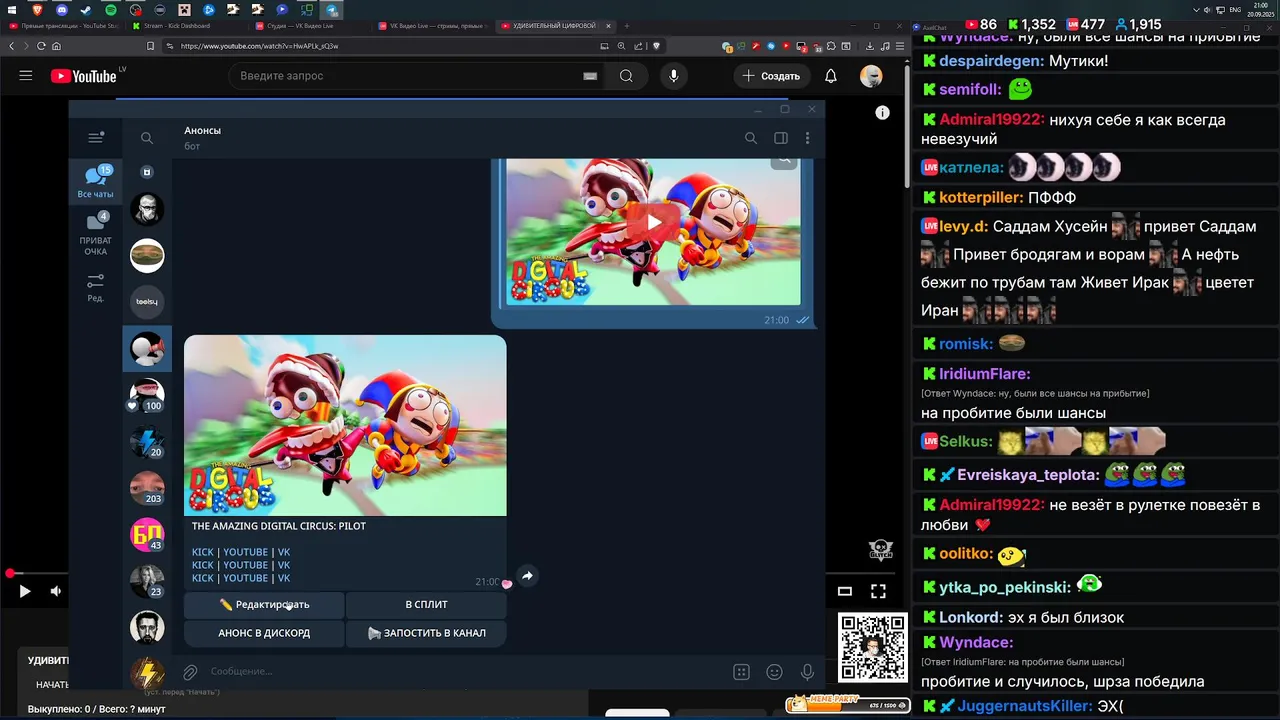Toggle YouTube theater mode
The image size is (1280, 720).
(844, 591)
